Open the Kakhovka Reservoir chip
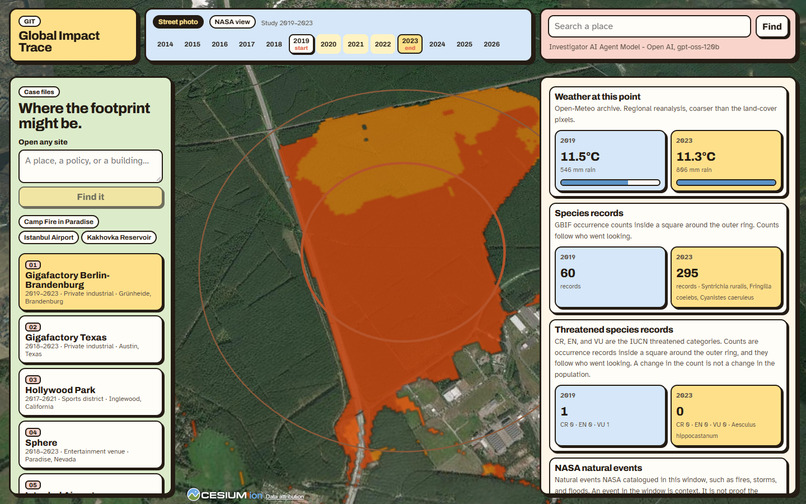 119,238
